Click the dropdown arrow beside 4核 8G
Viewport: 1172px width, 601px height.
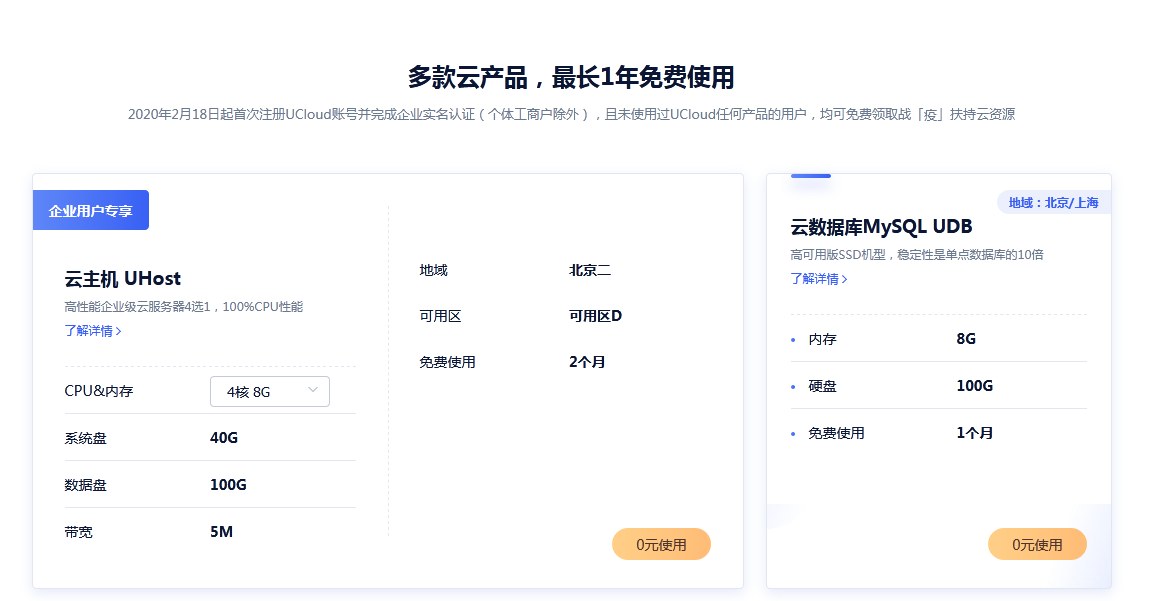(313, 390)
